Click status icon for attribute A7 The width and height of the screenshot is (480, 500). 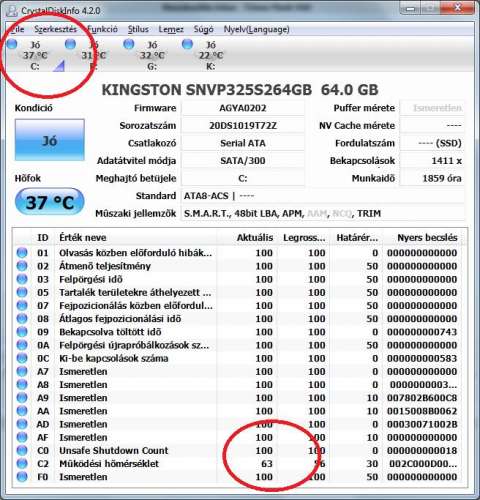click(x=22, y=371)
